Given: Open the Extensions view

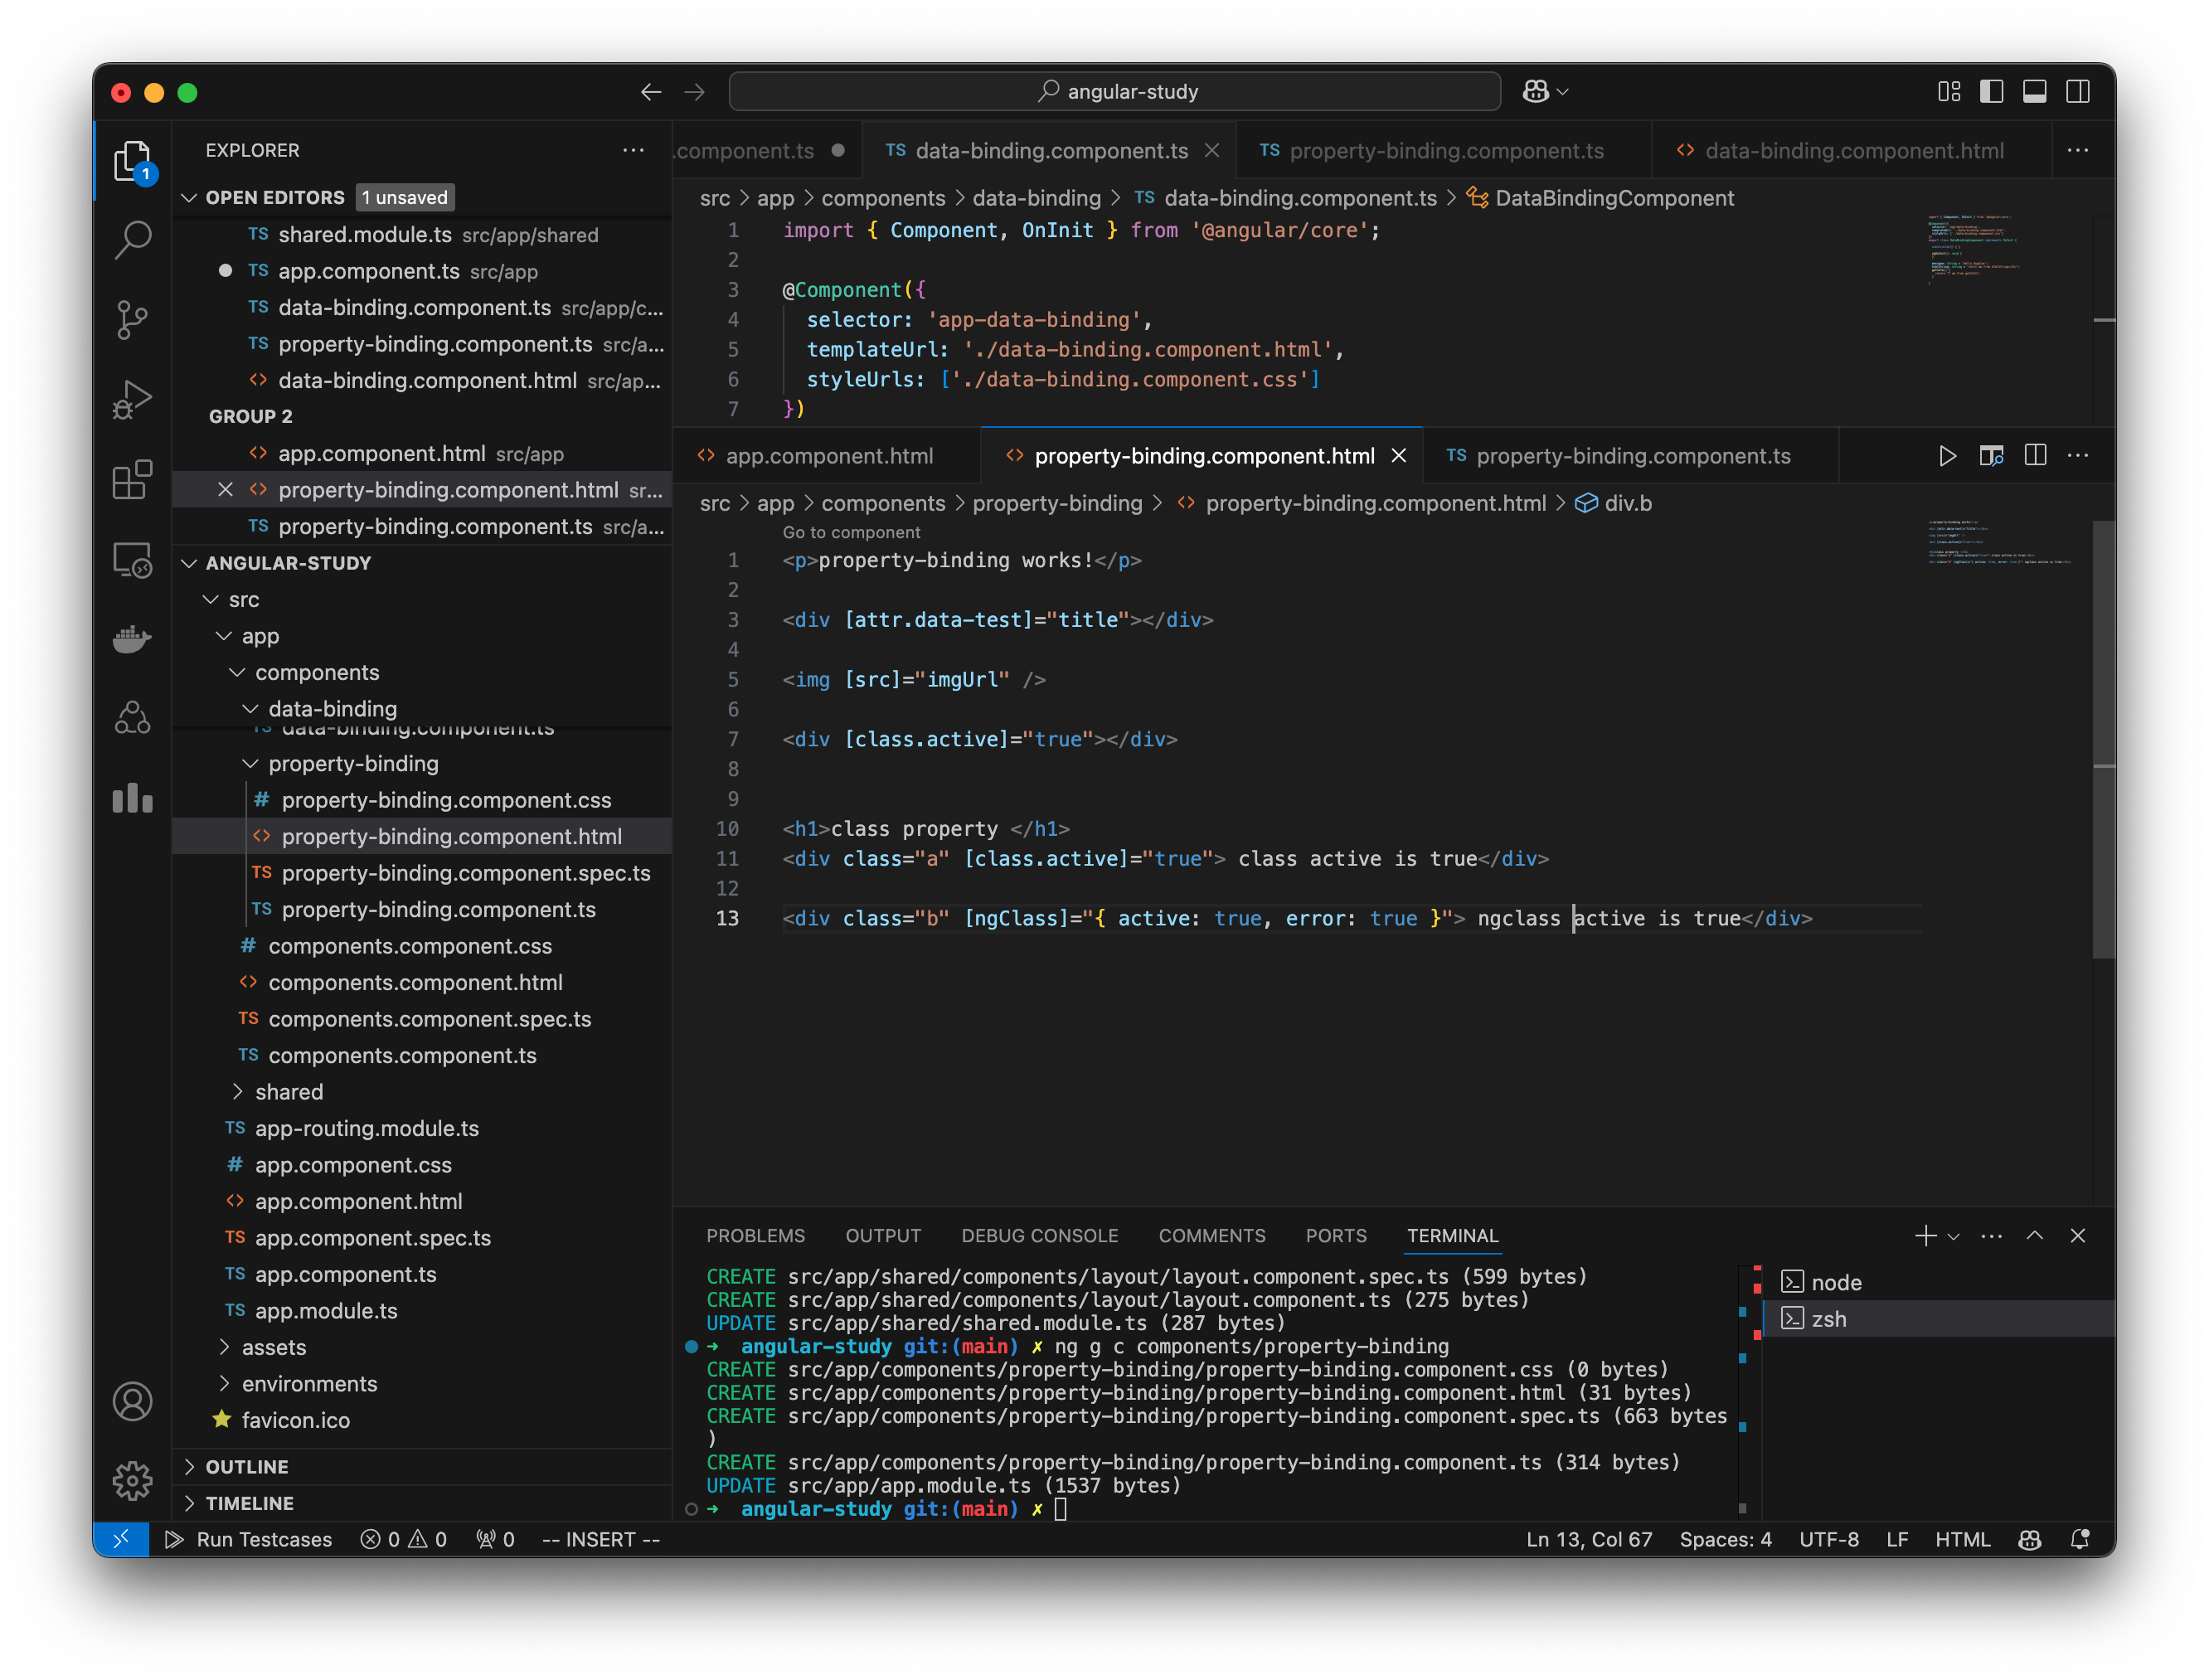Looking at the screenshot, I should [133, 481].
